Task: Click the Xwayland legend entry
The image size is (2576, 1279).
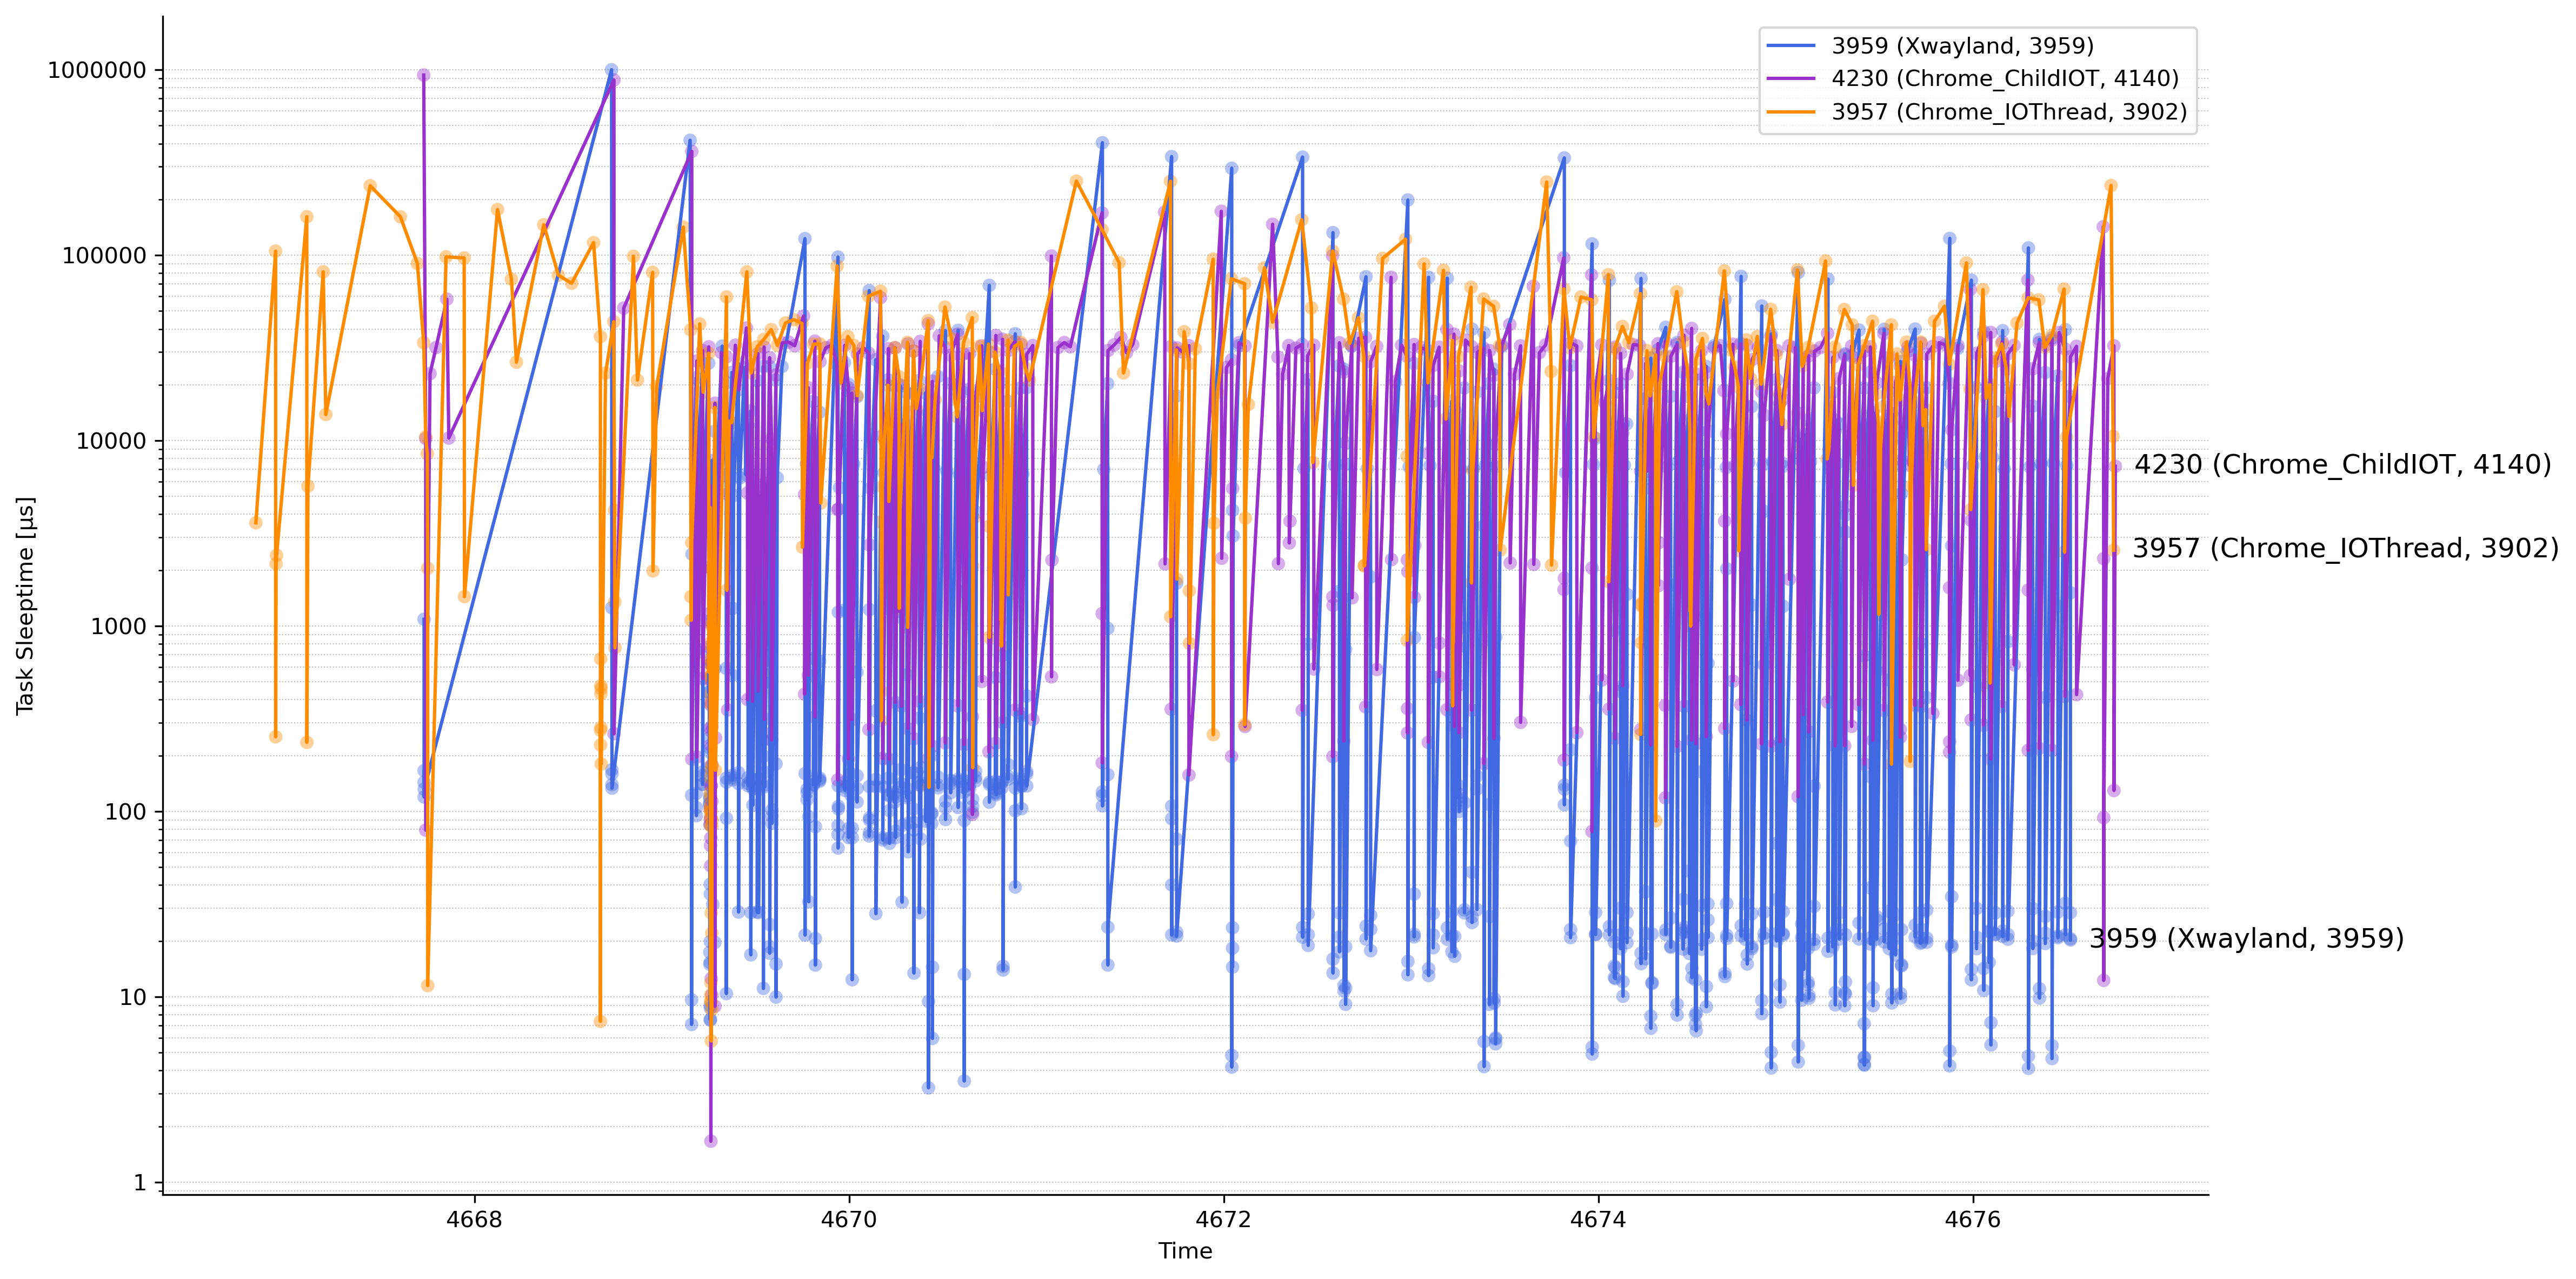Action: click(1962, 46)
